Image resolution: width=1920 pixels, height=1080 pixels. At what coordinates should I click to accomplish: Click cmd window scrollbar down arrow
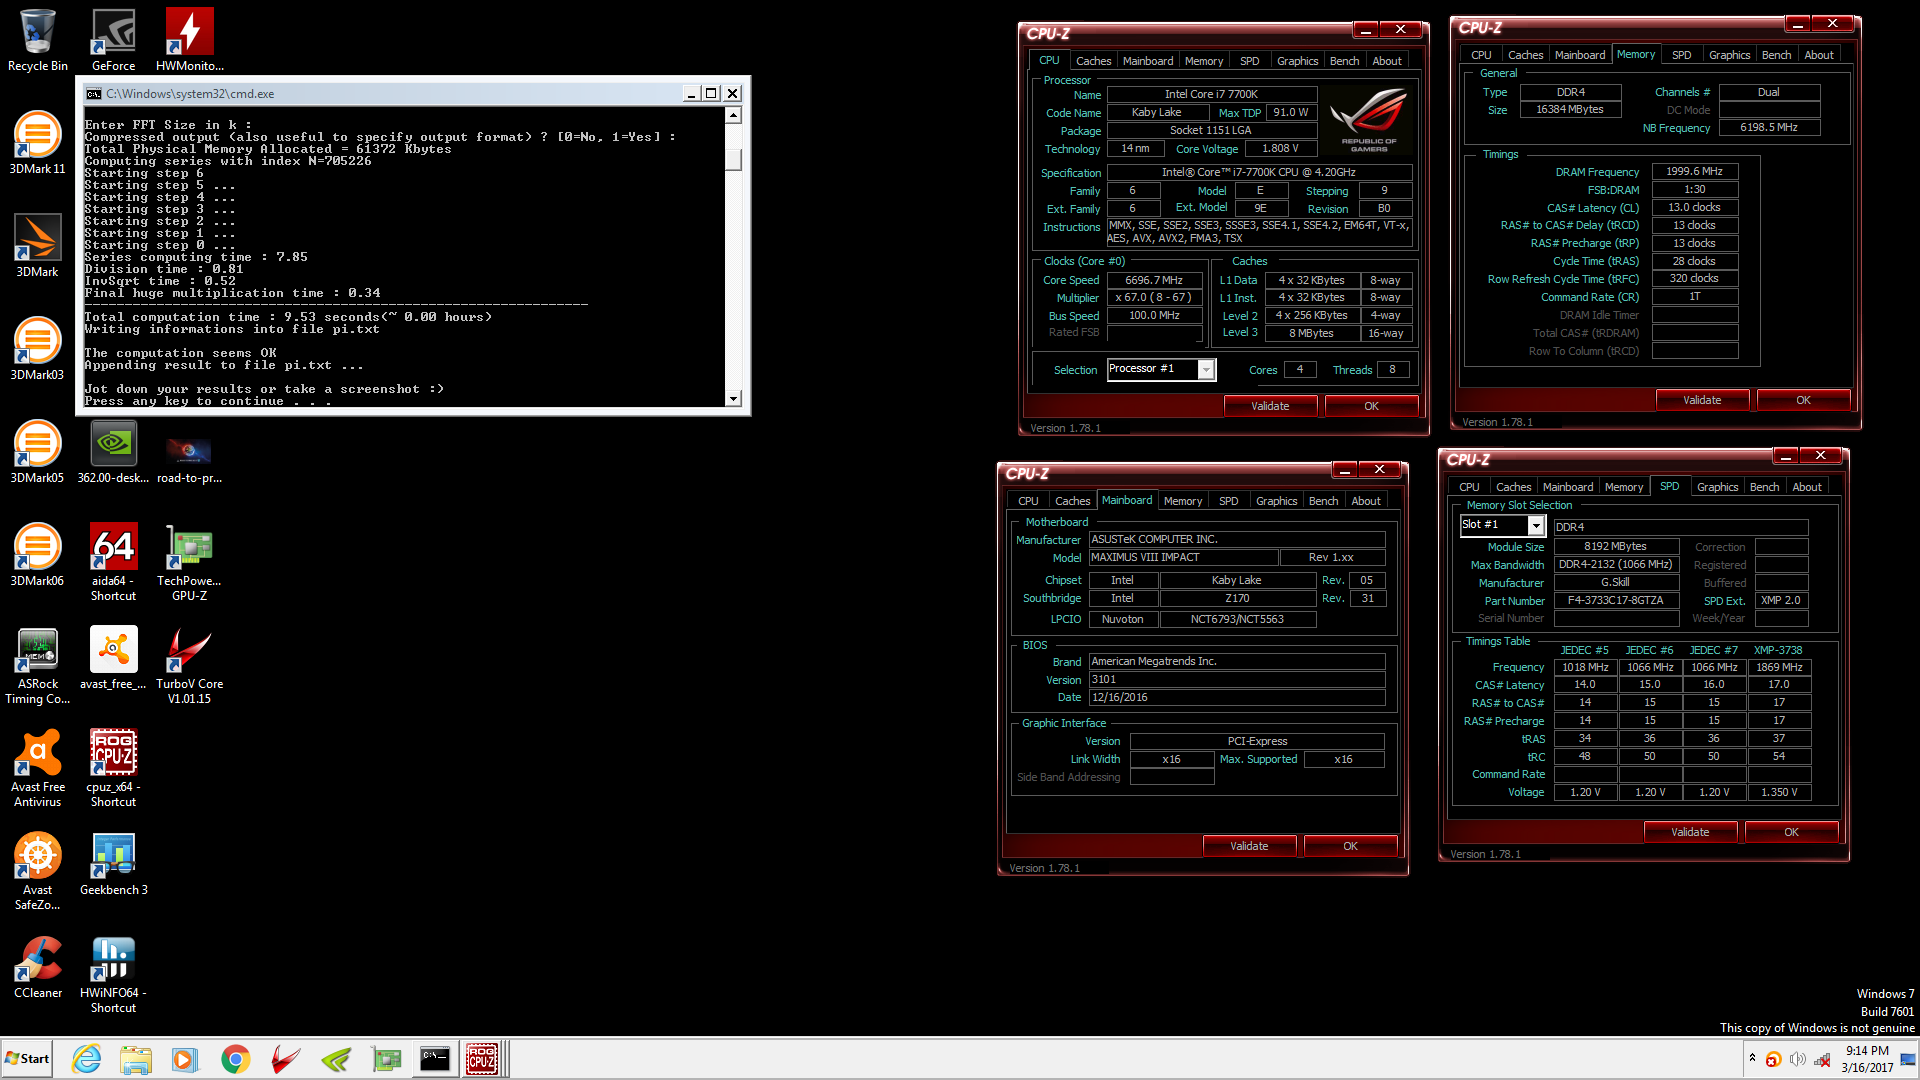(733, 399)
